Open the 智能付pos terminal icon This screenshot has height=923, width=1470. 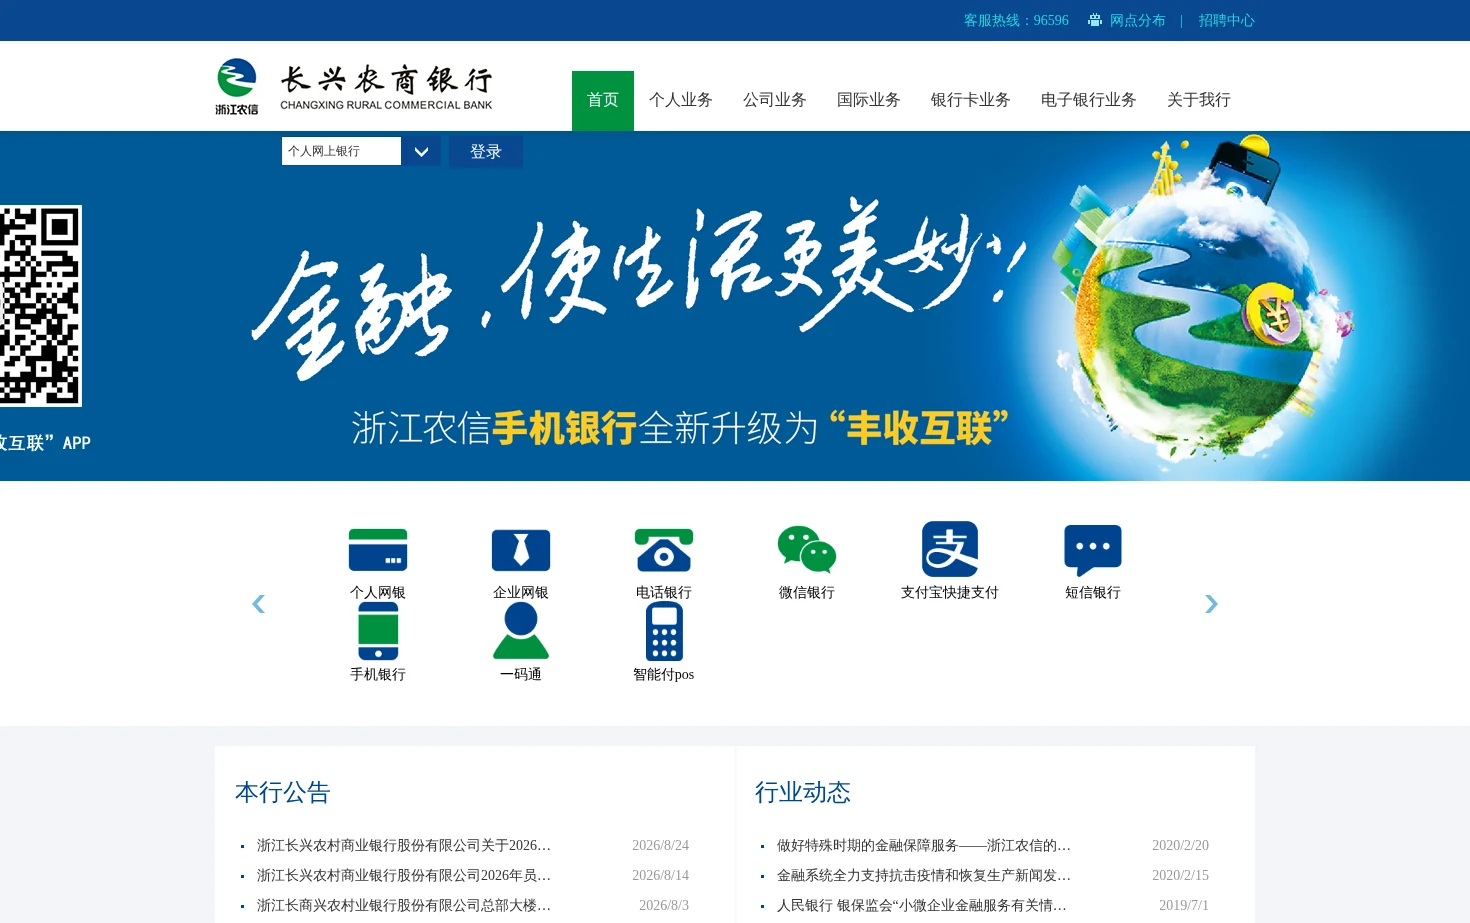tap(664, 632)
